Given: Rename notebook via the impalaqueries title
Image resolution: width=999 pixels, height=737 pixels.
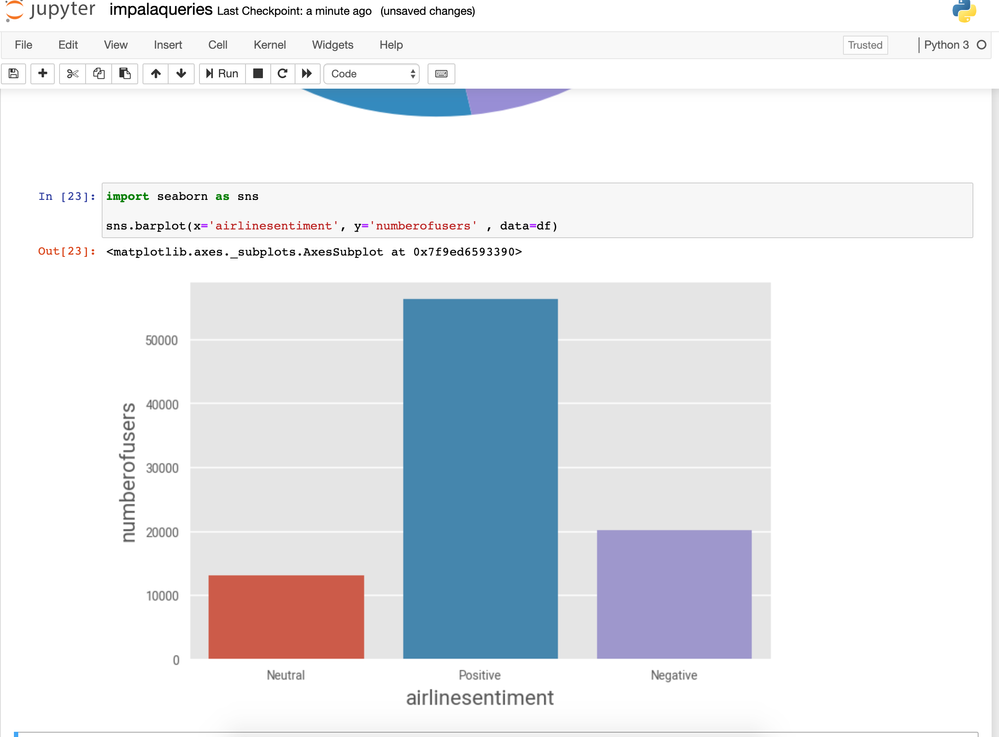Looking at the screenshot, I should click(161, 10).
